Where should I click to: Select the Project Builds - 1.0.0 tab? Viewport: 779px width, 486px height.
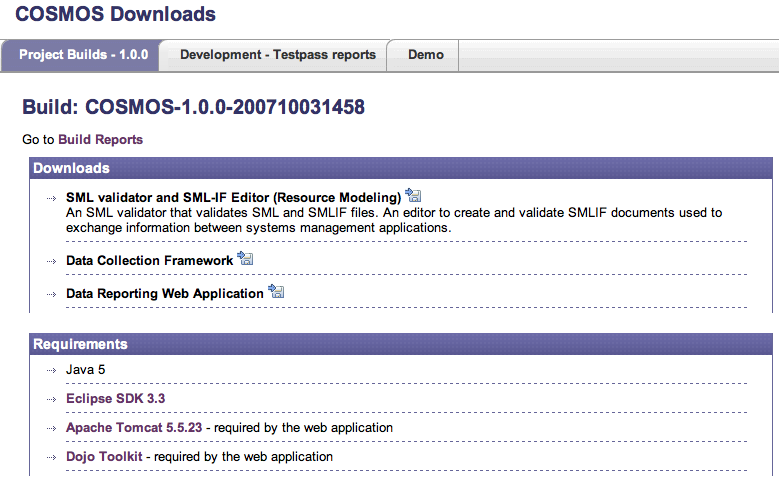pos(81,55)
